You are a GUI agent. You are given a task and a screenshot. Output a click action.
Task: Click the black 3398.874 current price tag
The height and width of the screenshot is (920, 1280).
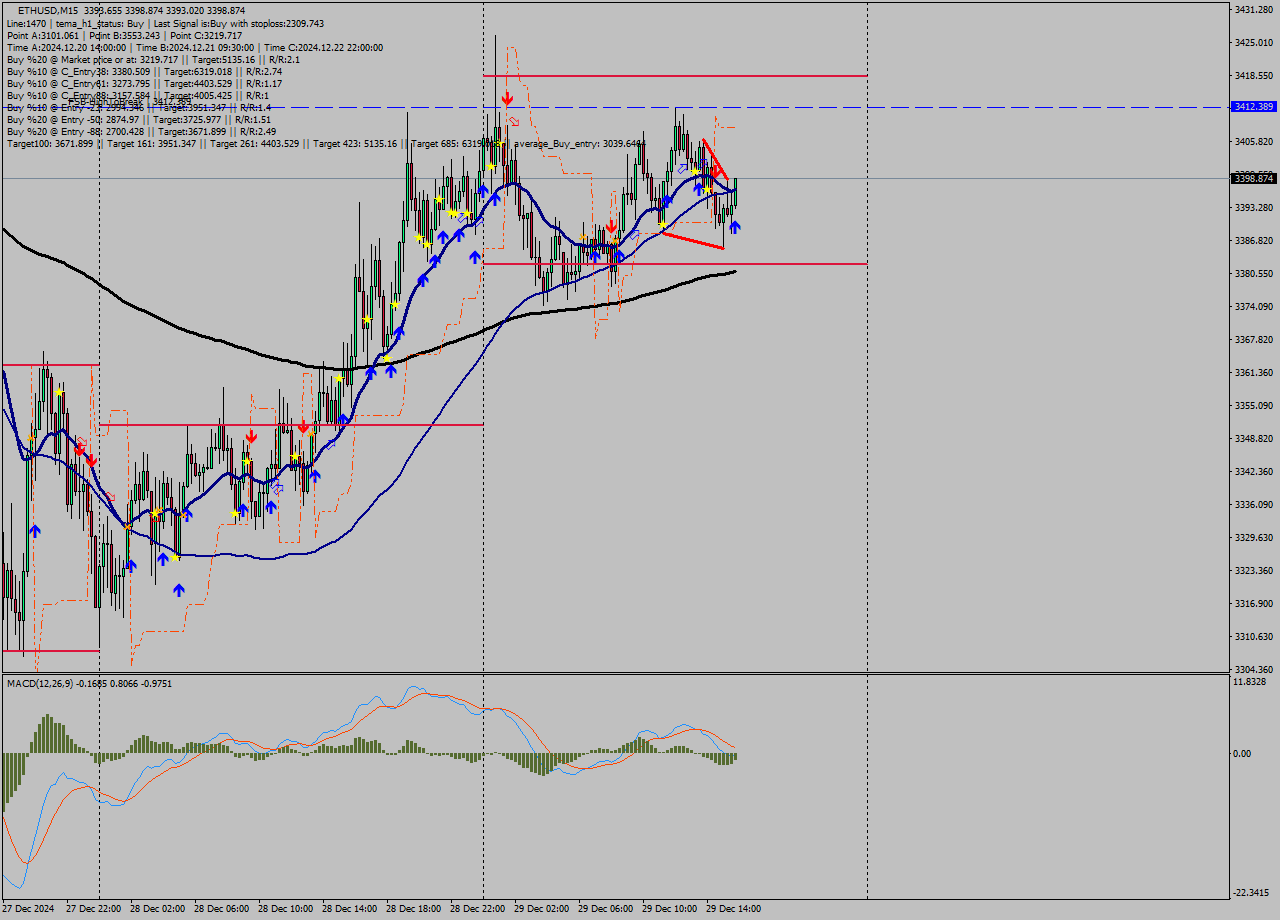[1253, 178]
